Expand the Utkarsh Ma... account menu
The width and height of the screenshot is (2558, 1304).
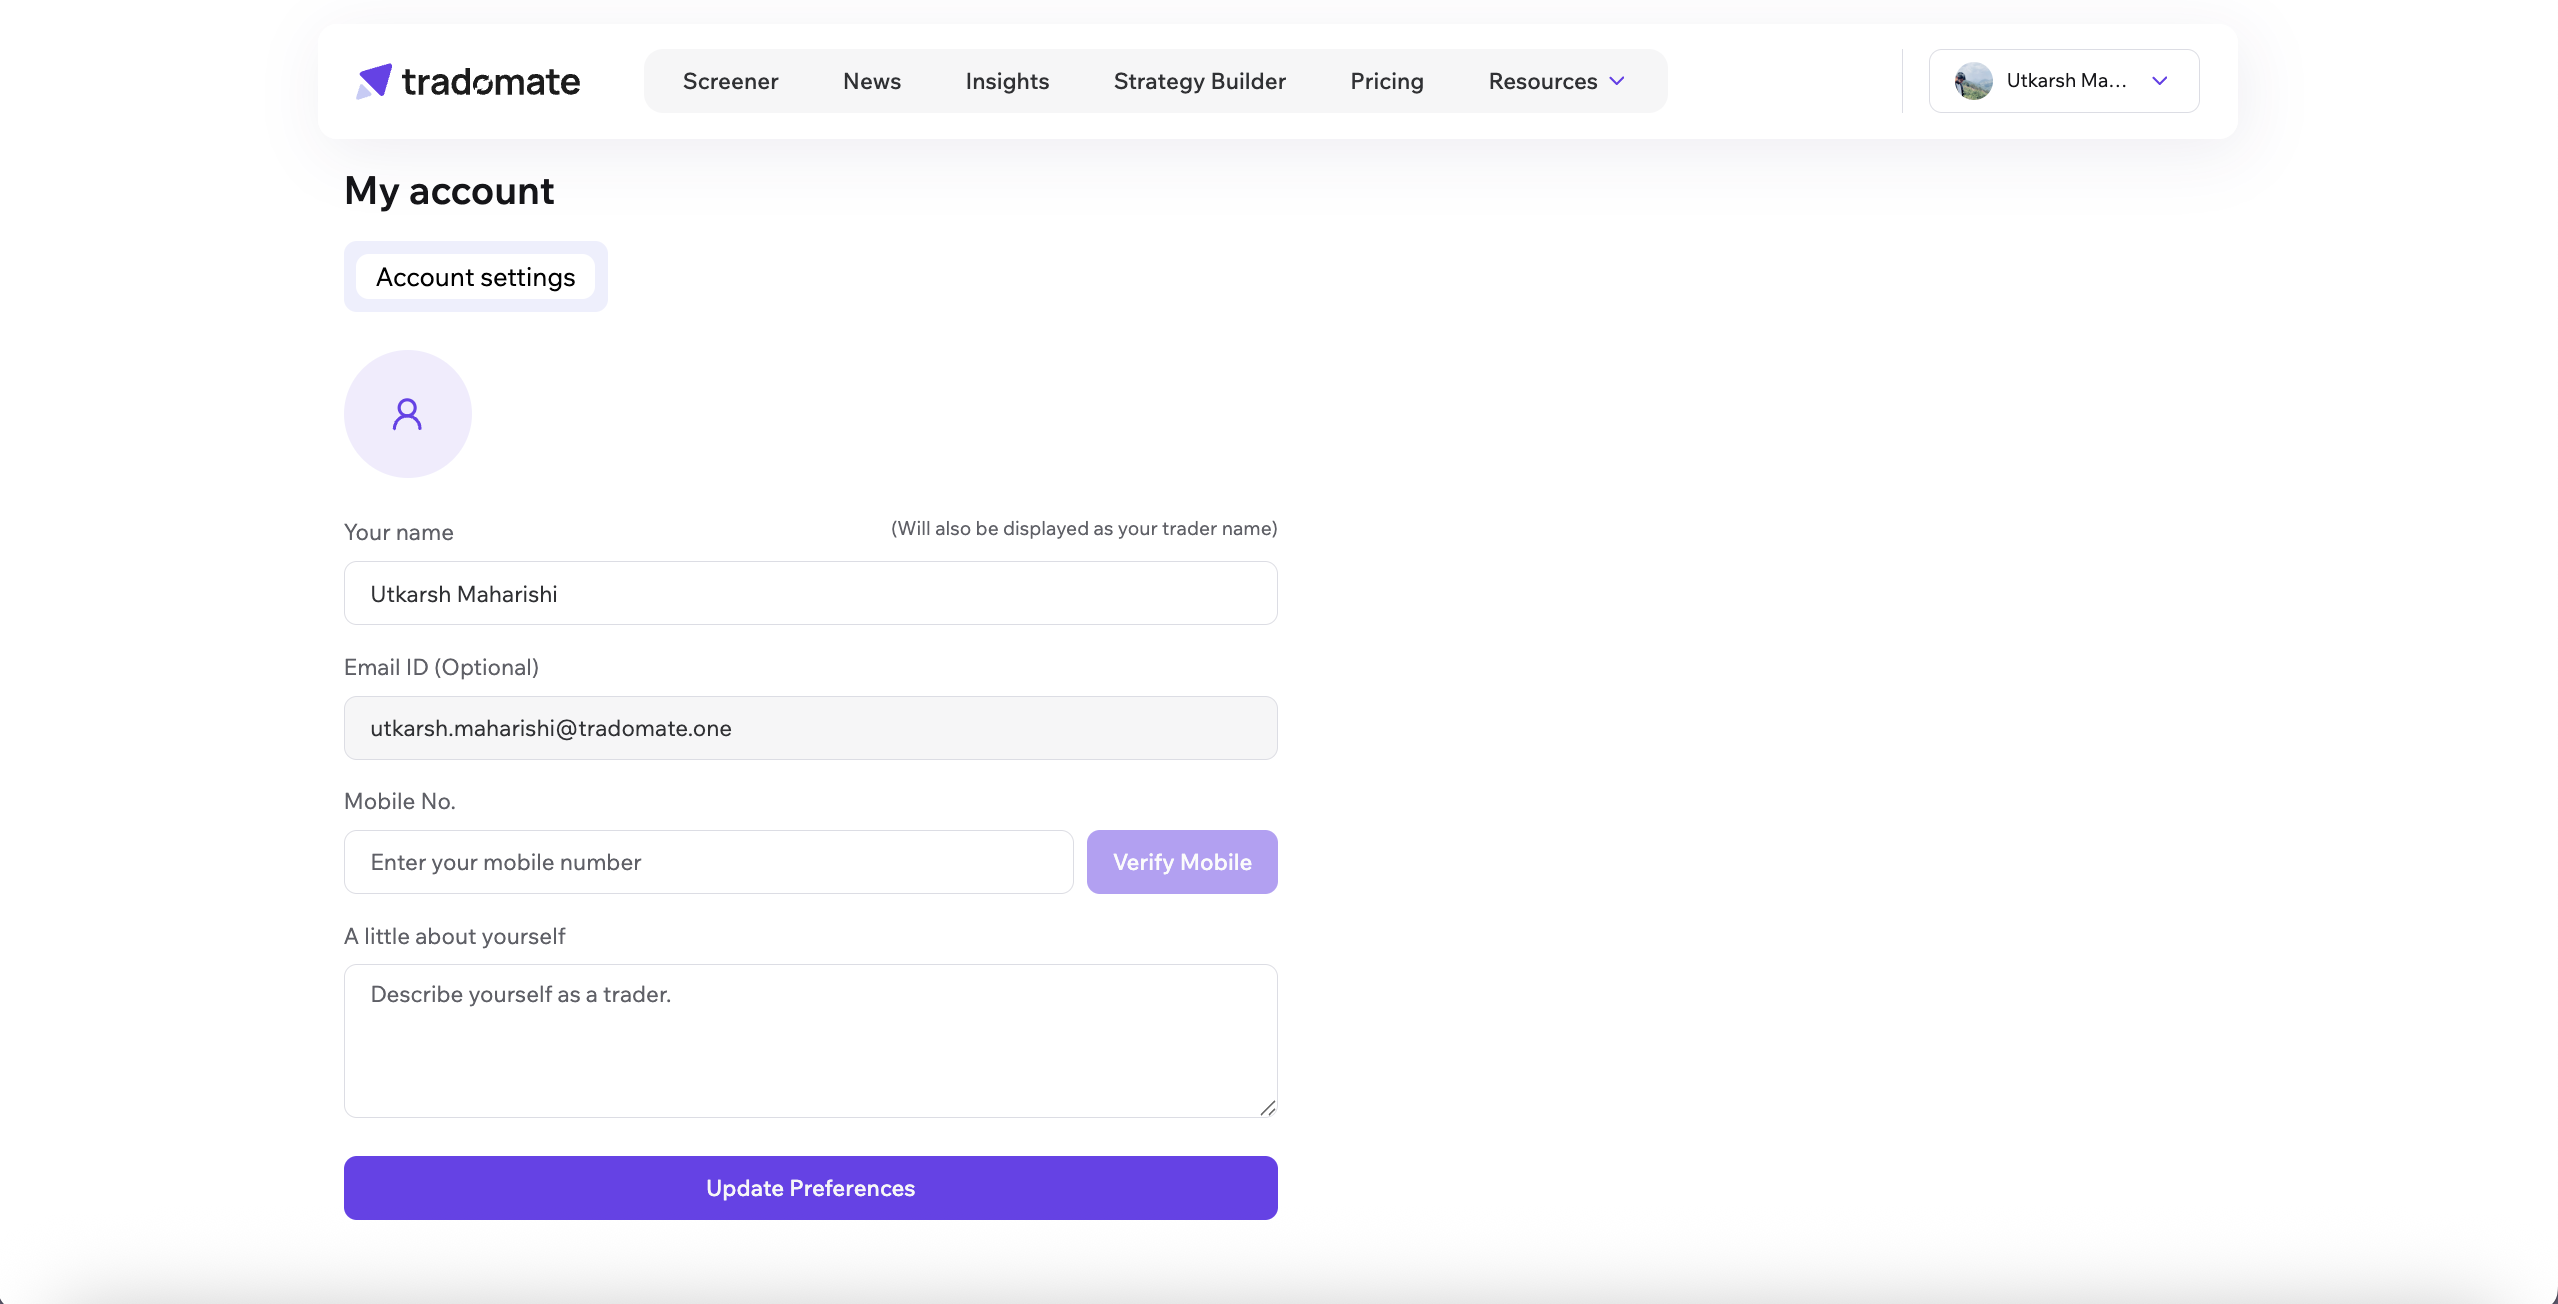[x=2063, y=81]
